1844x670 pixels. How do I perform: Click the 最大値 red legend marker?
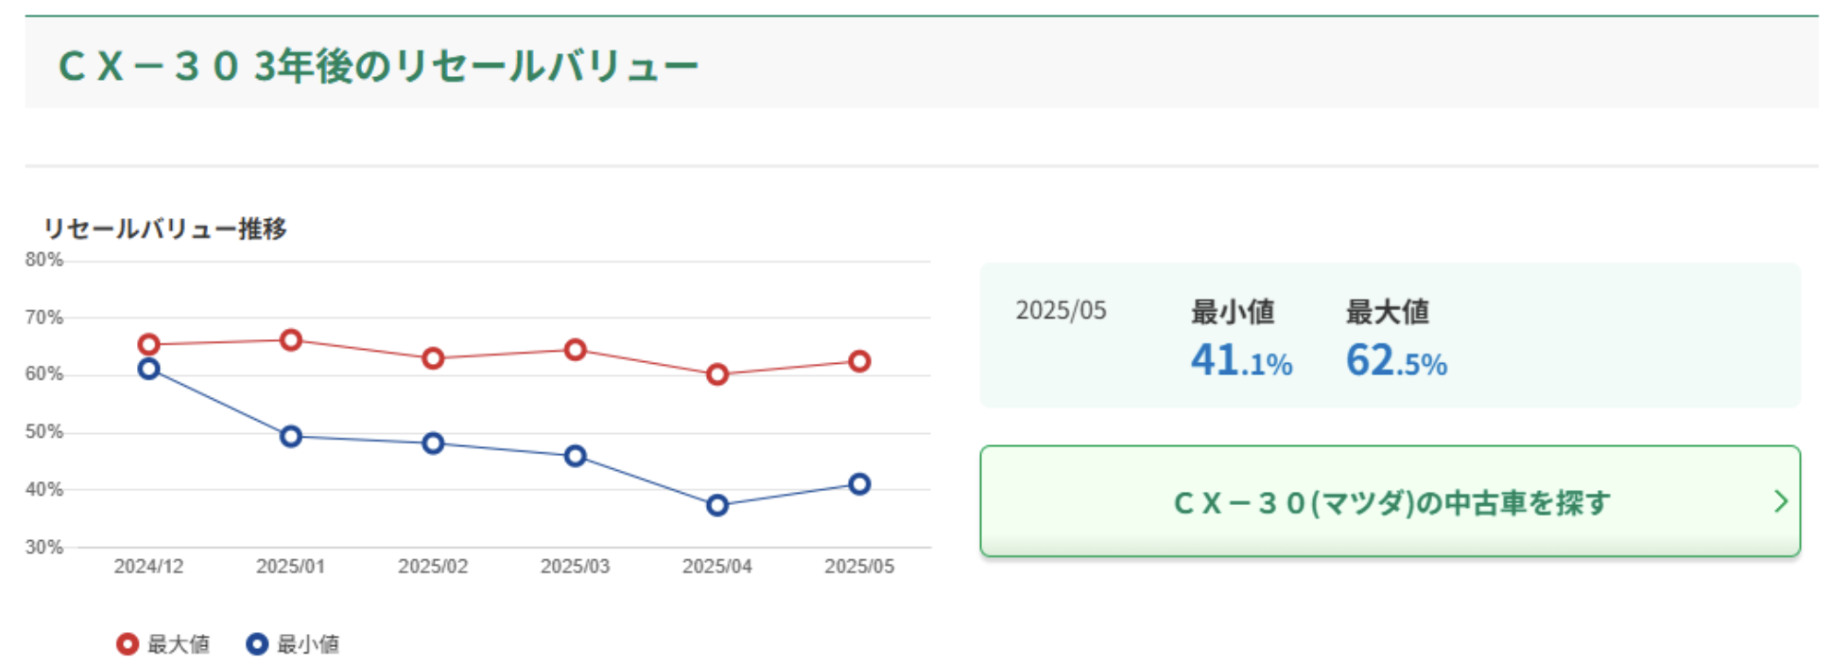[x=127, y=644]
